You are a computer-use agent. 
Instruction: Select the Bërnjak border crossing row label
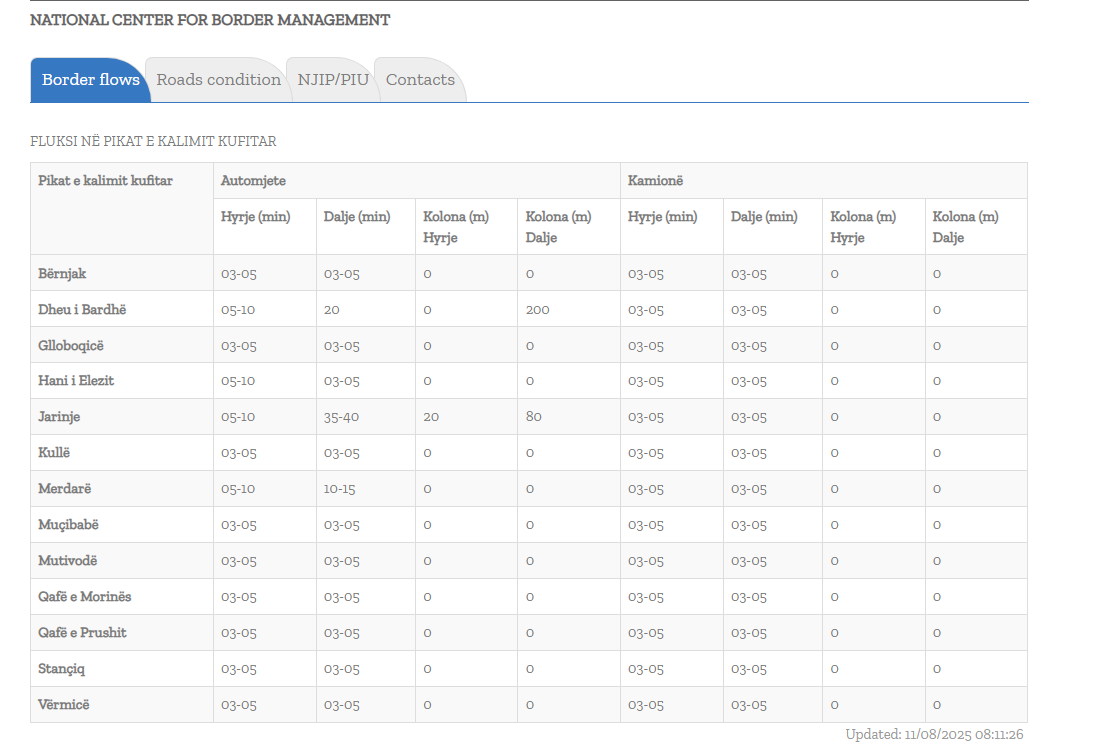tap(62, 274)
